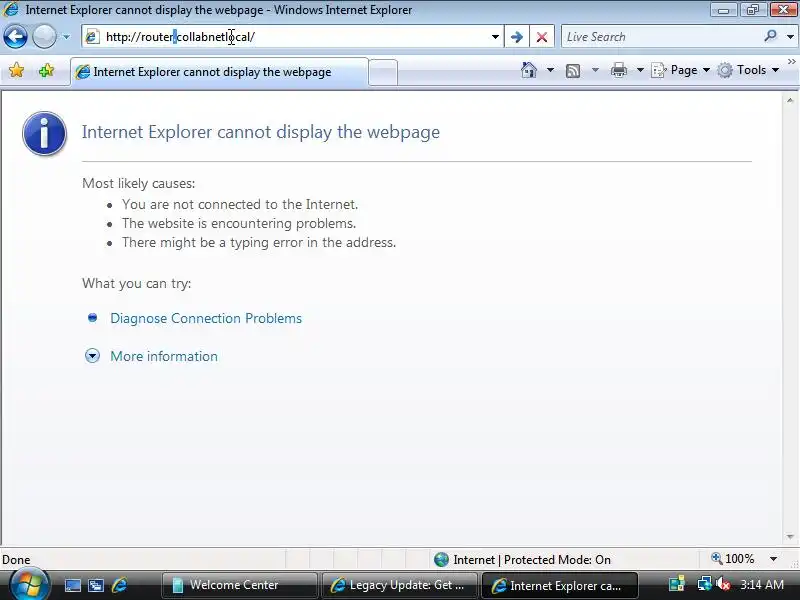Screen dimensions: 800x600
Task: Click the page icon in the address bar
Action: [x=92, y=37]
